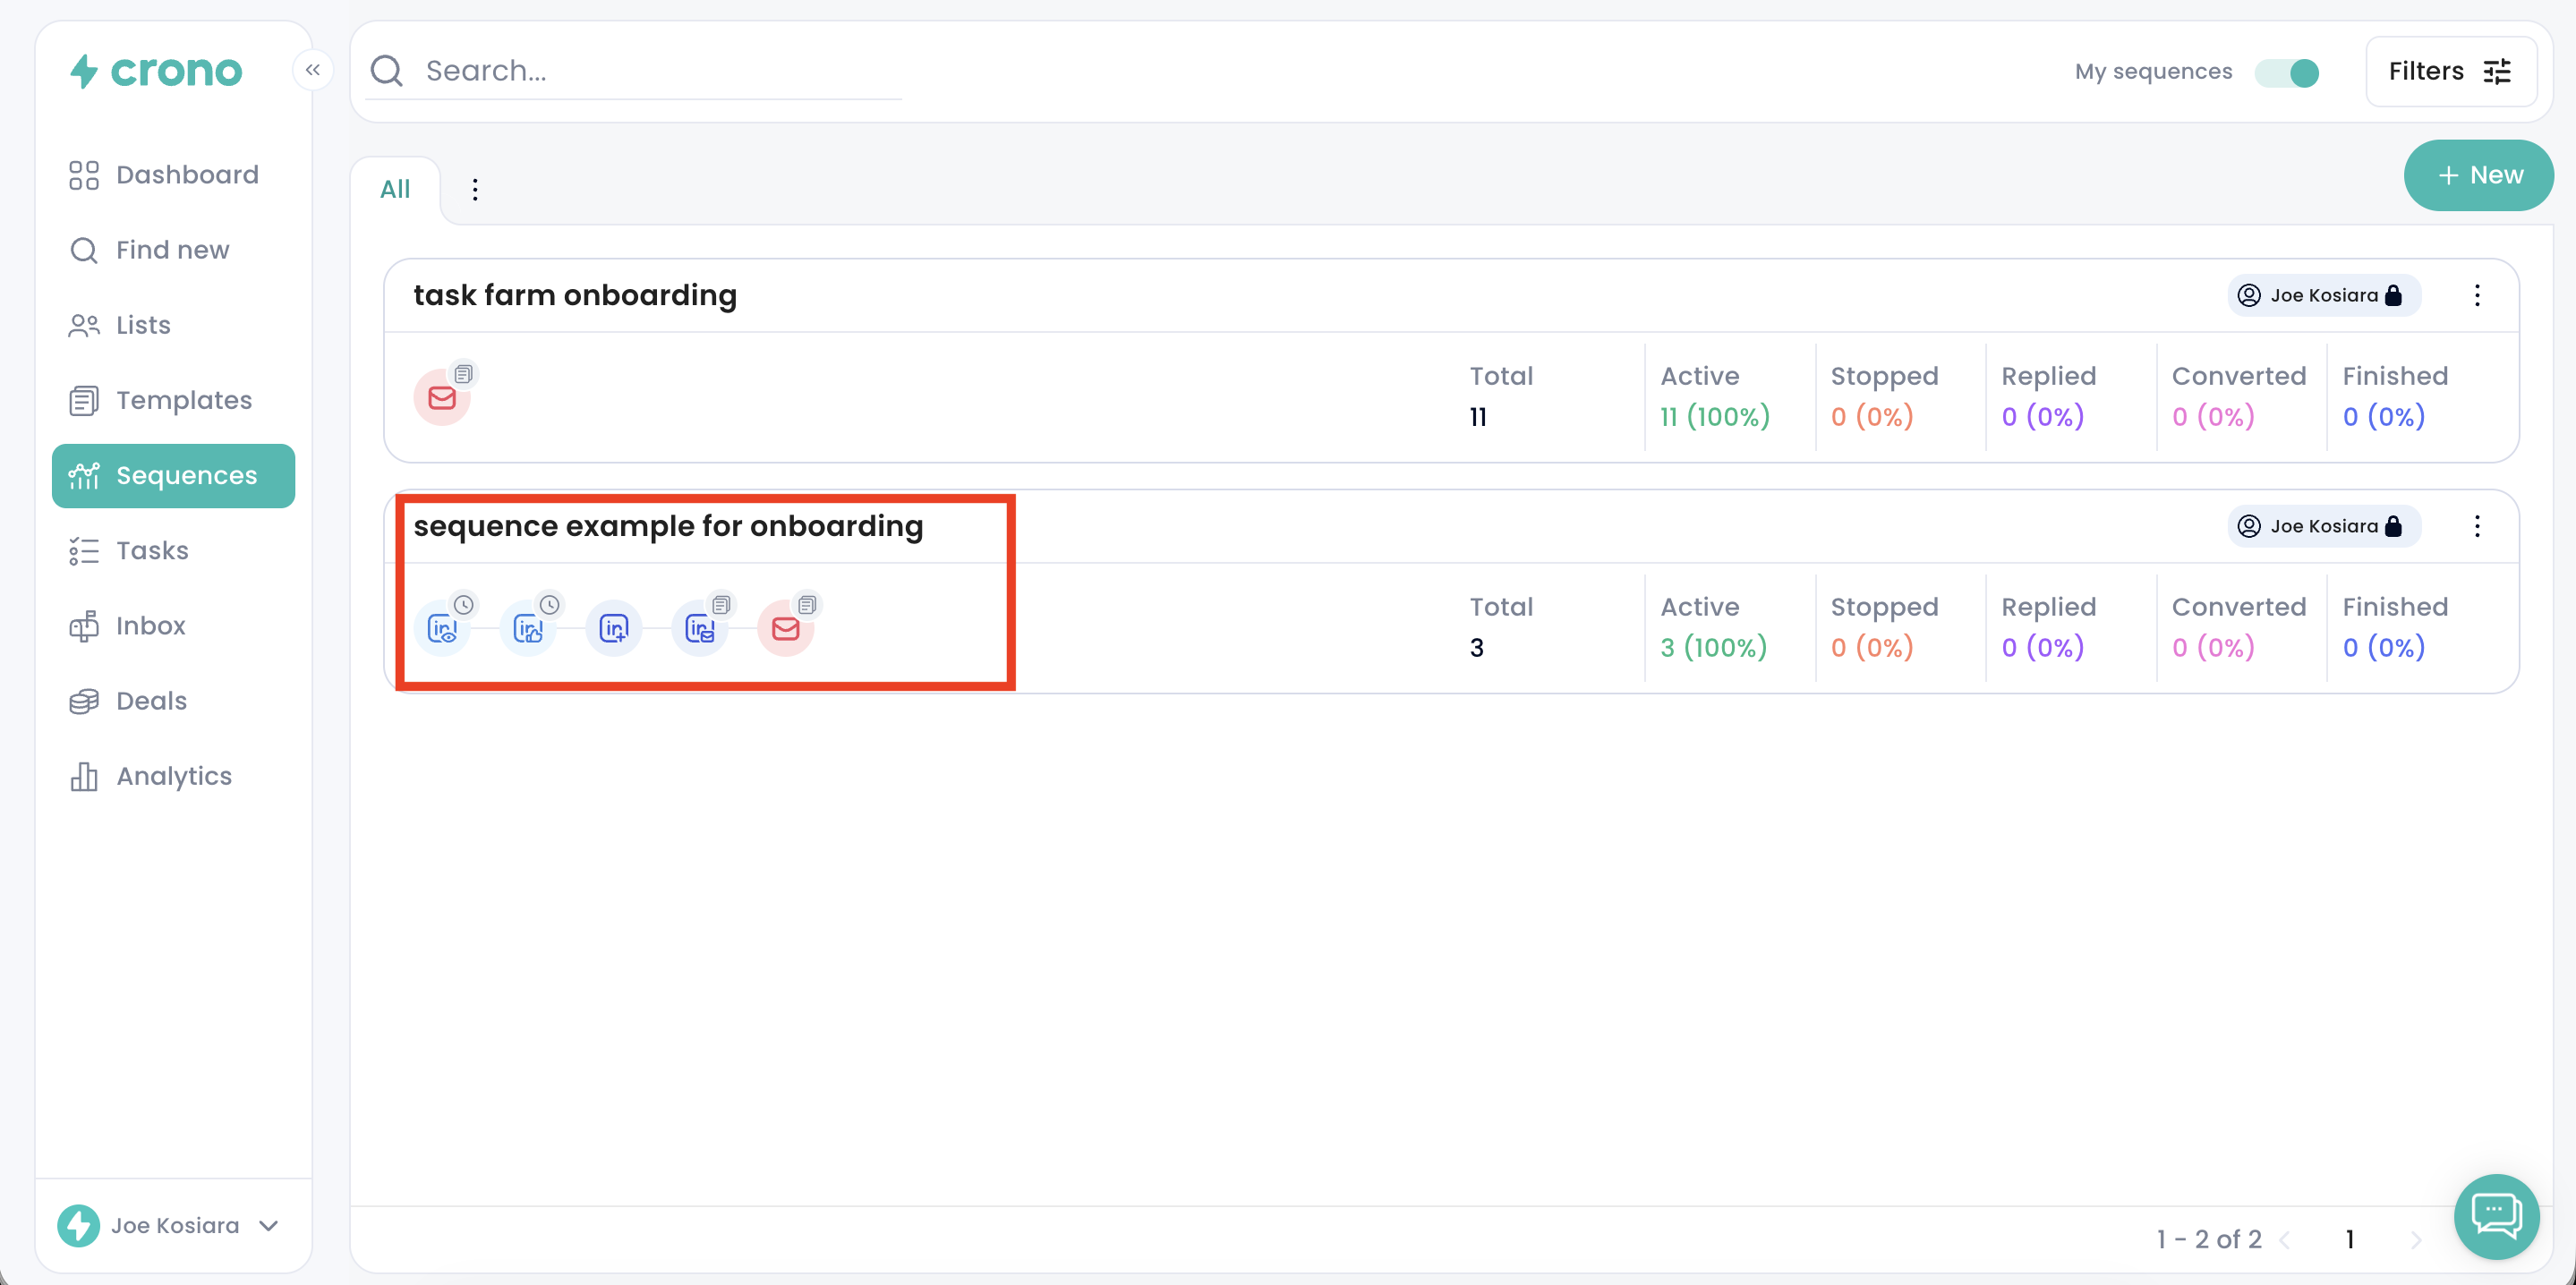Image resolution: width=2576 pixels, height=1285 pixels.
Task: Open the support chat widget
Action: [2496, 1216]
